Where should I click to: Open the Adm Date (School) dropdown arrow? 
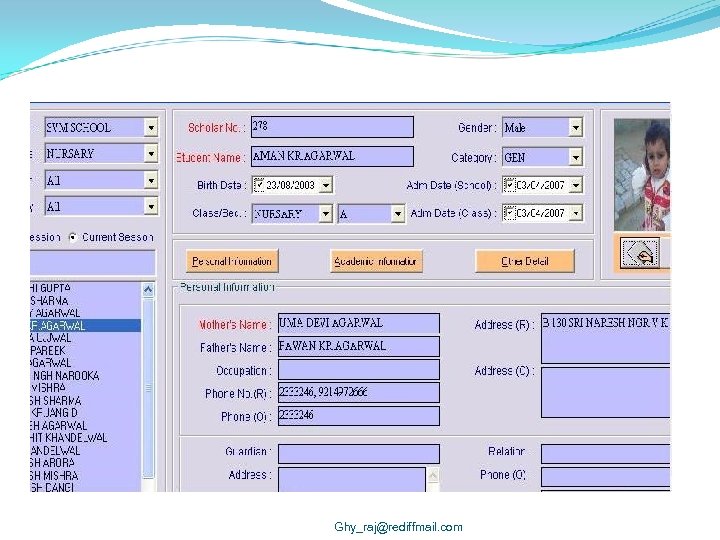coord(575,185)
